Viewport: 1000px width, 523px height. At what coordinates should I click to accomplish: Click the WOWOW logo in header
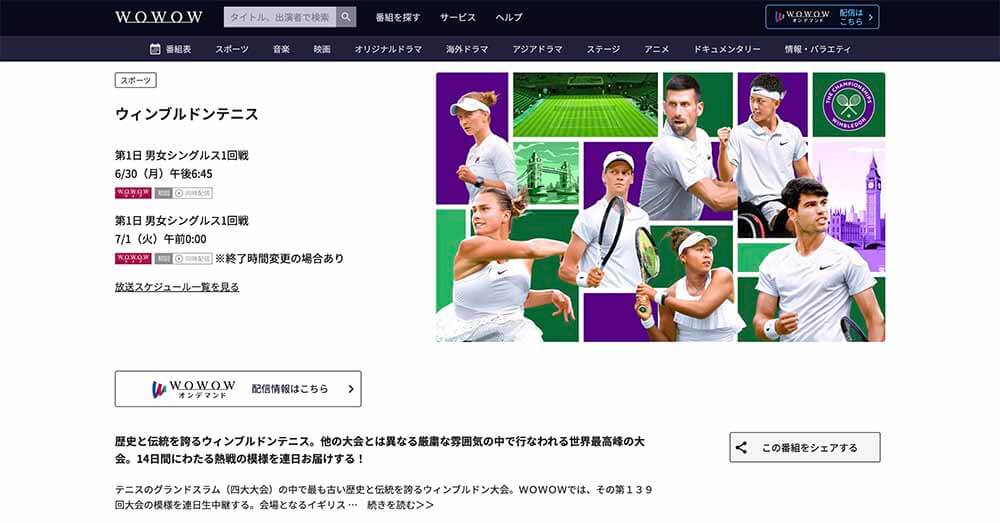(158, 17)
